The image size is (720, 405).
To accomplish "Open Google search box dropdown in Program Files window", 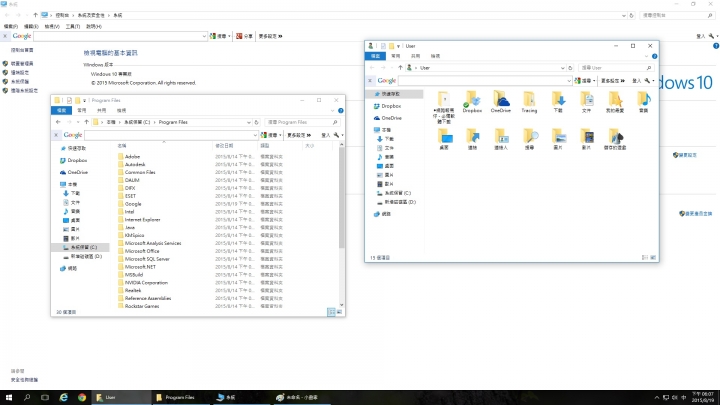I will pos(255,135).
